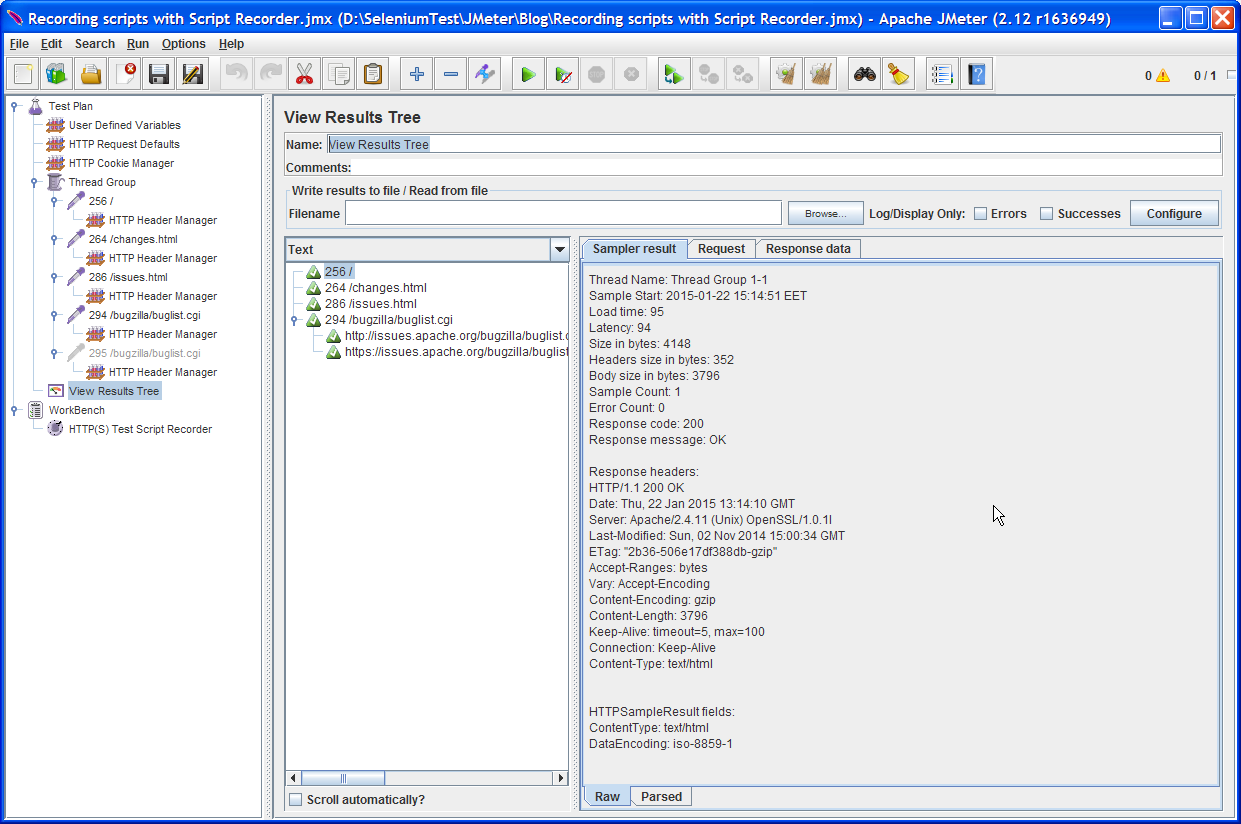The height and width of the screenshot is (824, 1241).
Task: Create a new test plan
Action: [x=23, y=74]
